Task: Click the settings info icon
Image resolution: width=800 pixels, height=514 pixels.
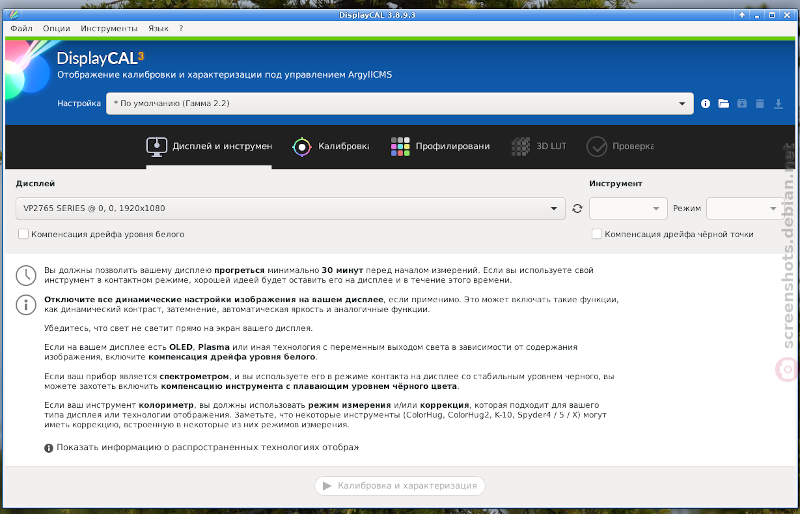Action: click(x=705, y=104)
